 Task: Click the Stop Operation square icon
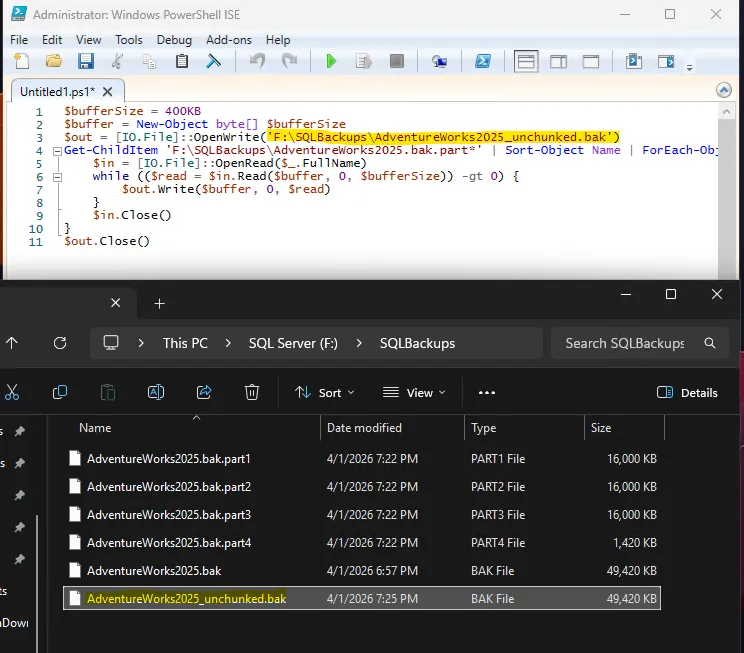pos(397,61)
